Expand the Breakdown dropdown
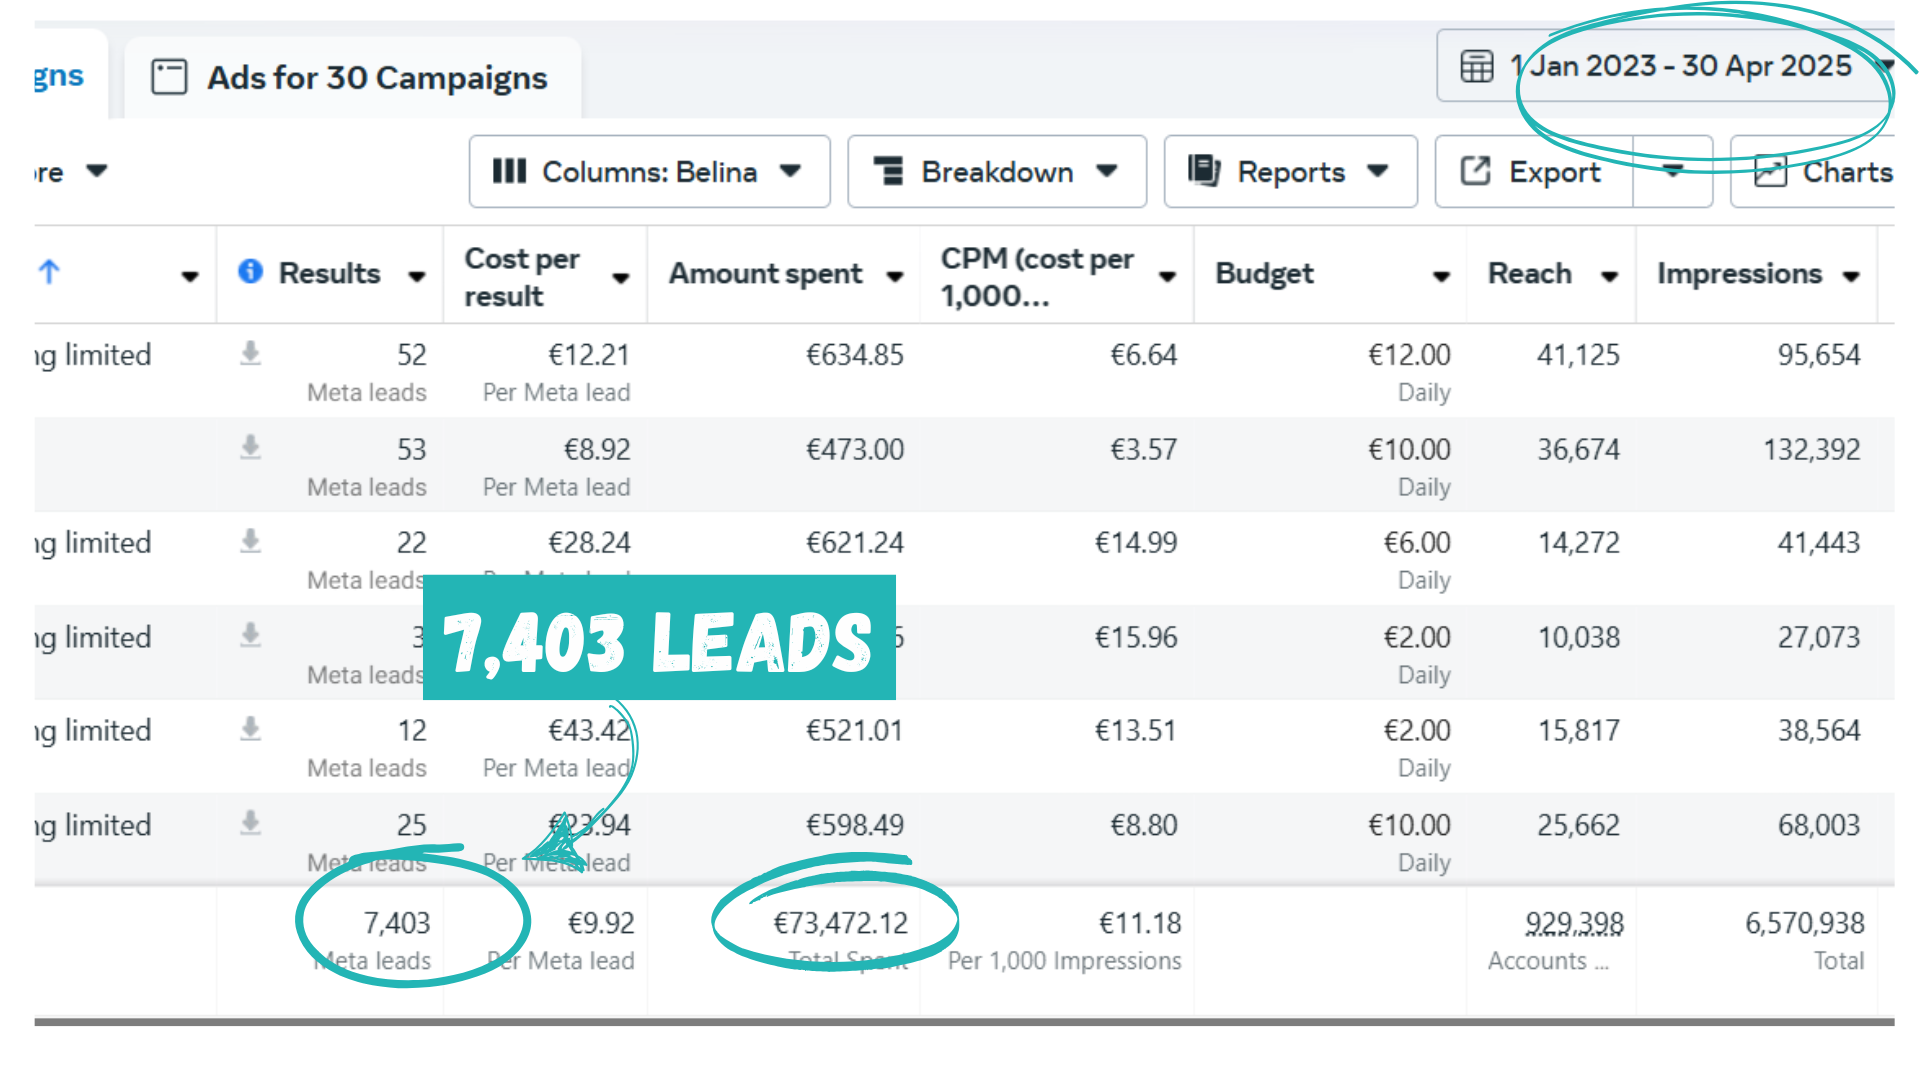This screenshot has height=1080, width=1920. click(x=996, y=172)
